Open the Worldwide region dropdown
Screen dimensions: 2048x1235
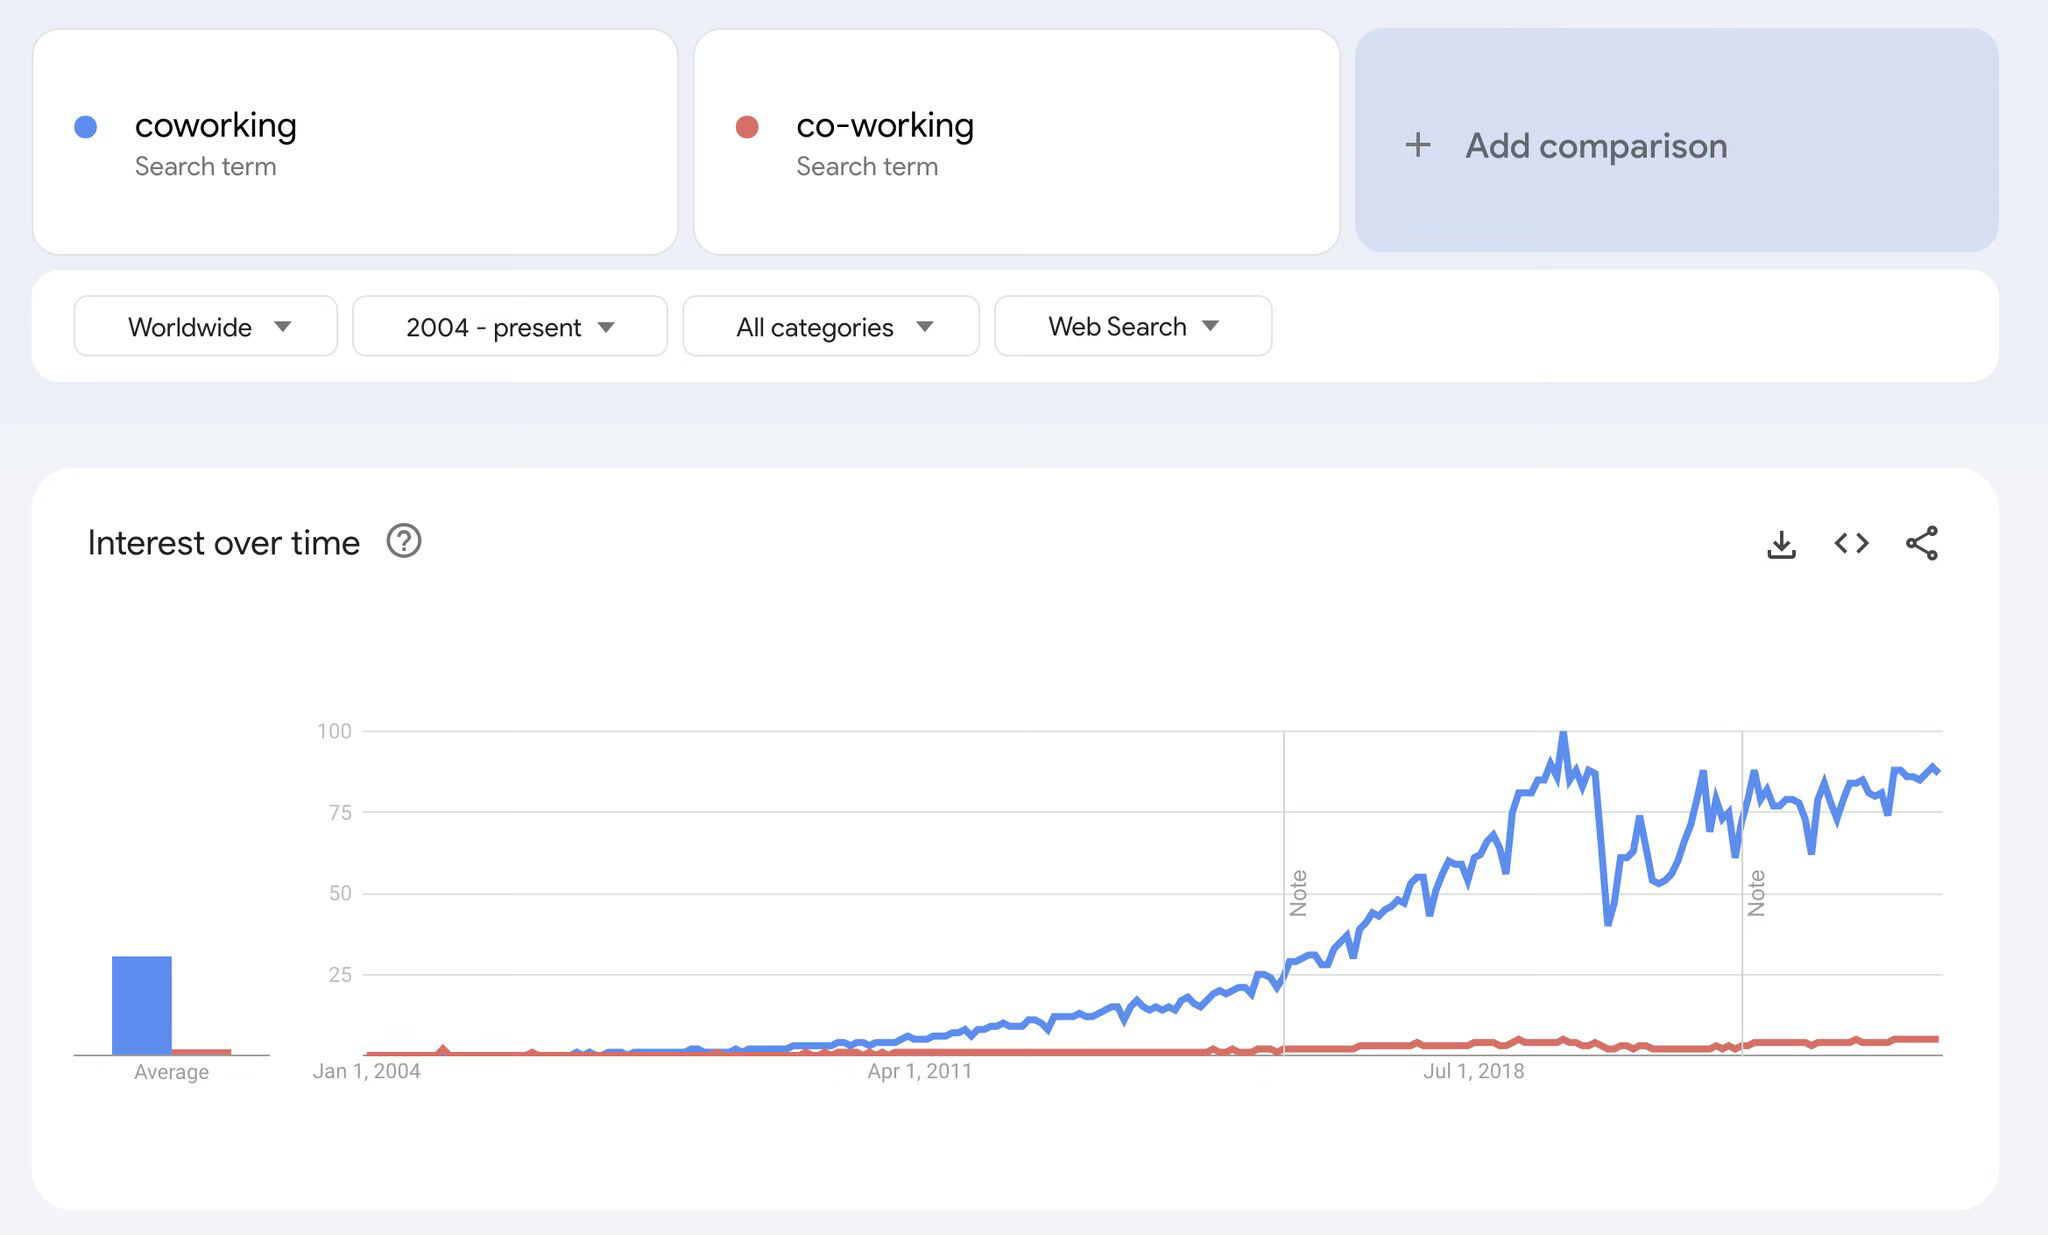click(x=206, y=326)
